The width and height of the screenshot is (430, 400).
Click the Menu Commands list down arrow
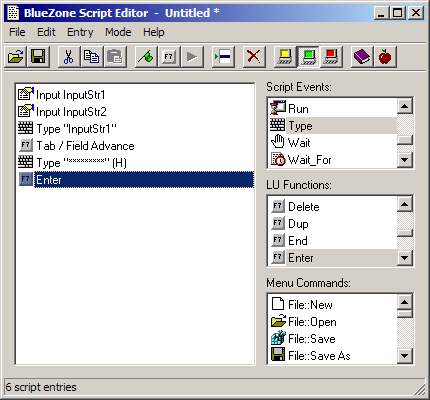[405, 356]
